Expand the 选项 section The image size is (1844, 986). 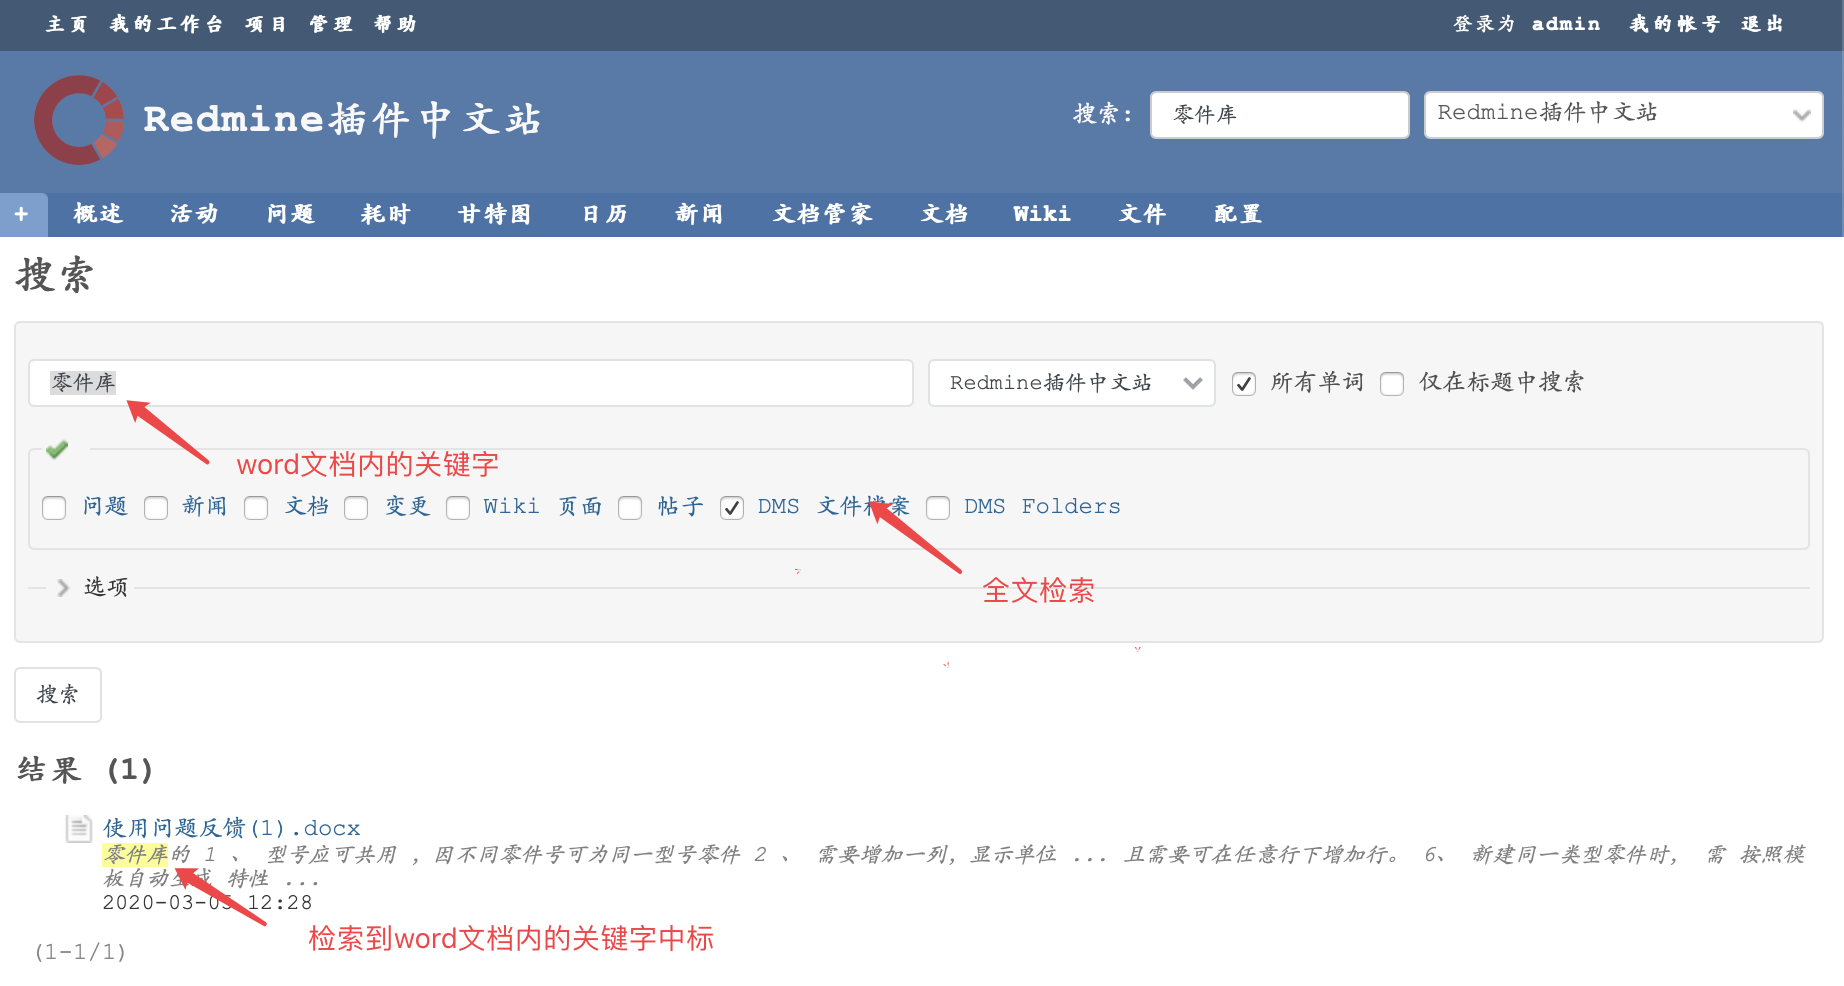tap(92, 587)
